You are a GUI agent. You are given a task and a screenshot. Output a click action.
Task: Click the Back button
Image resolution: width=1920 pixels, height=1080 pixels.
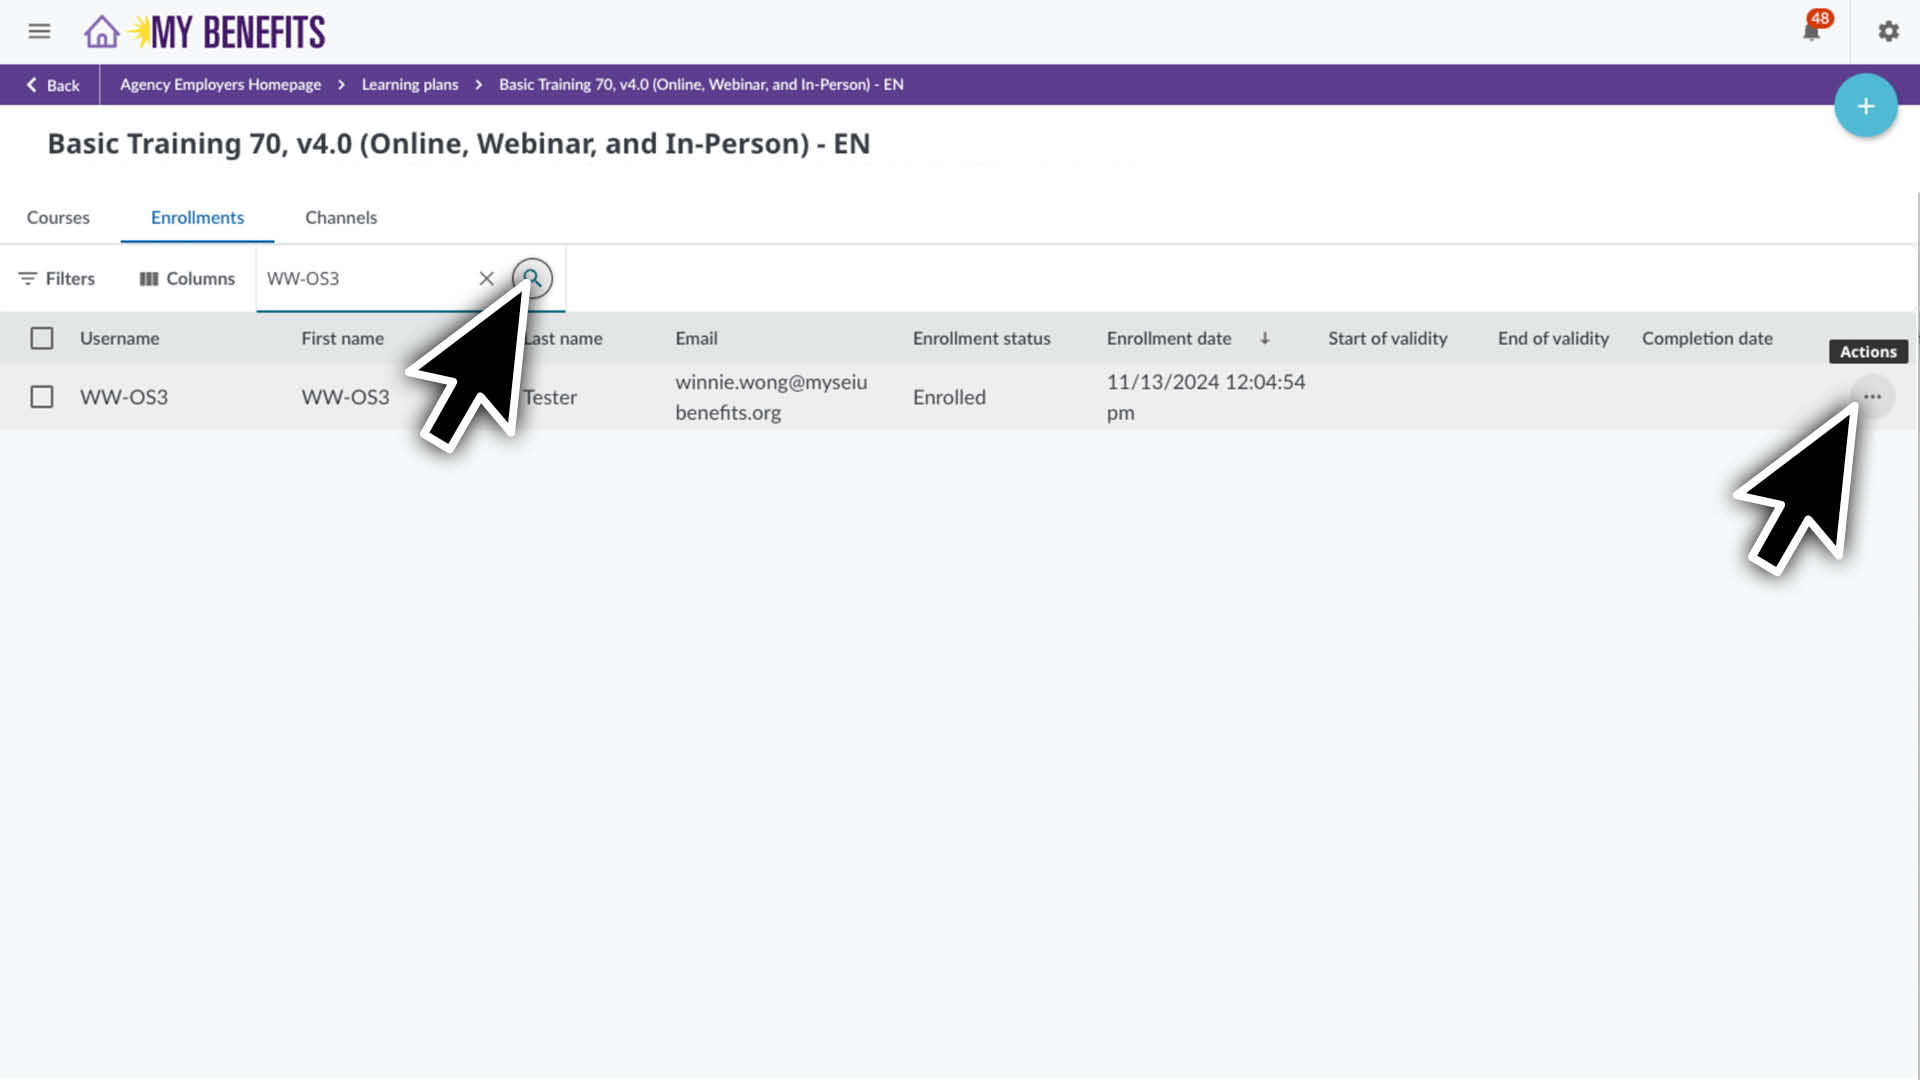coord(50,84)
